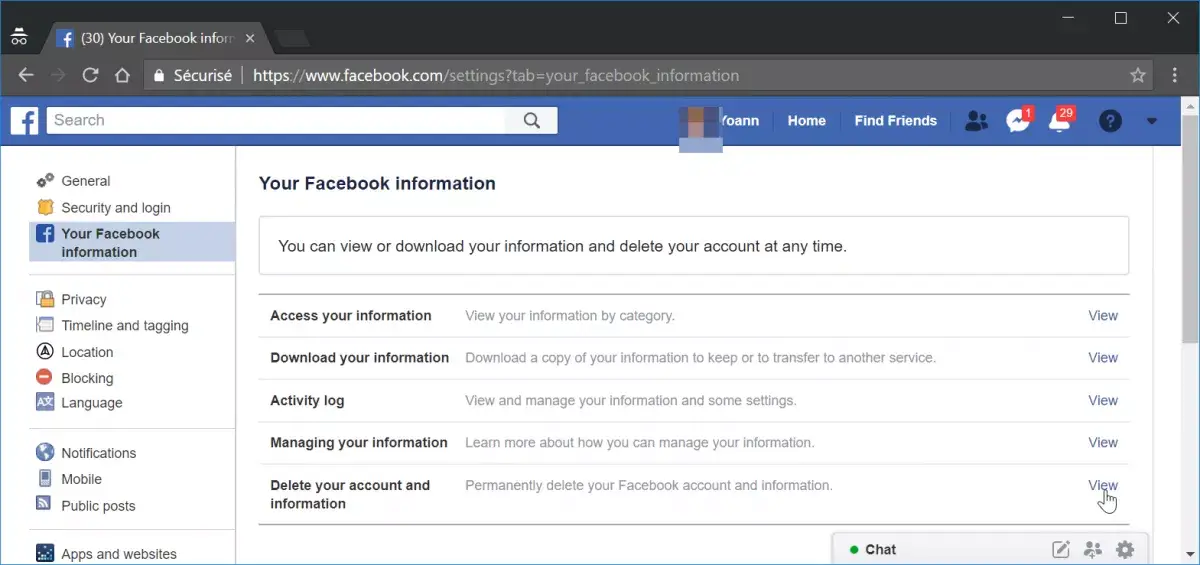Image resolution: width=1200 pixels, height=565 pixels.
Task: Select Your Facebook information in sidebar
Action: (x=132, y=242)
